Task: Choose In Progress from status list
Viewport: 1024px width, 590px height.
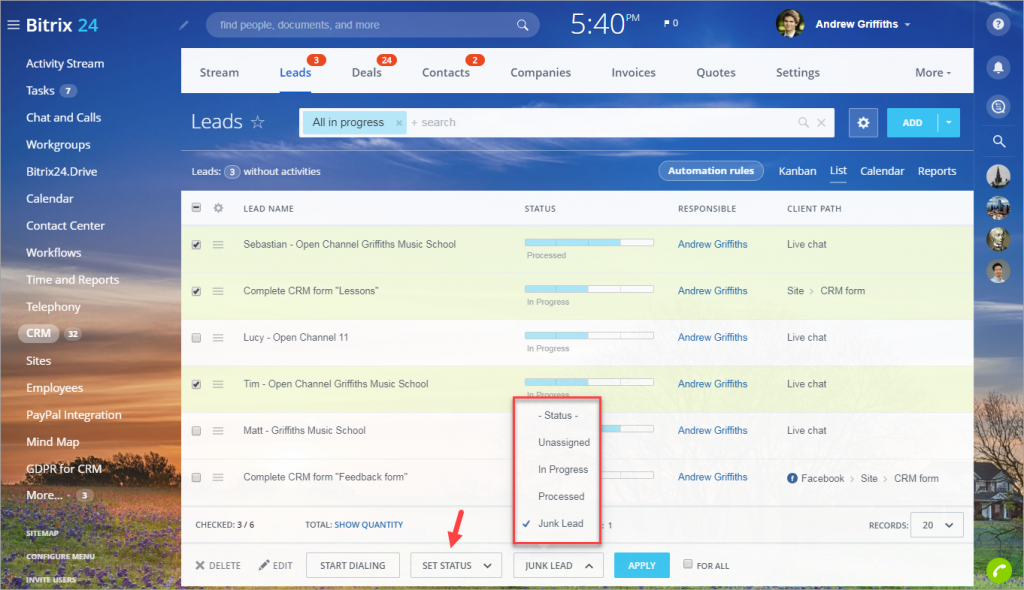Action: (x=563, y=469)
